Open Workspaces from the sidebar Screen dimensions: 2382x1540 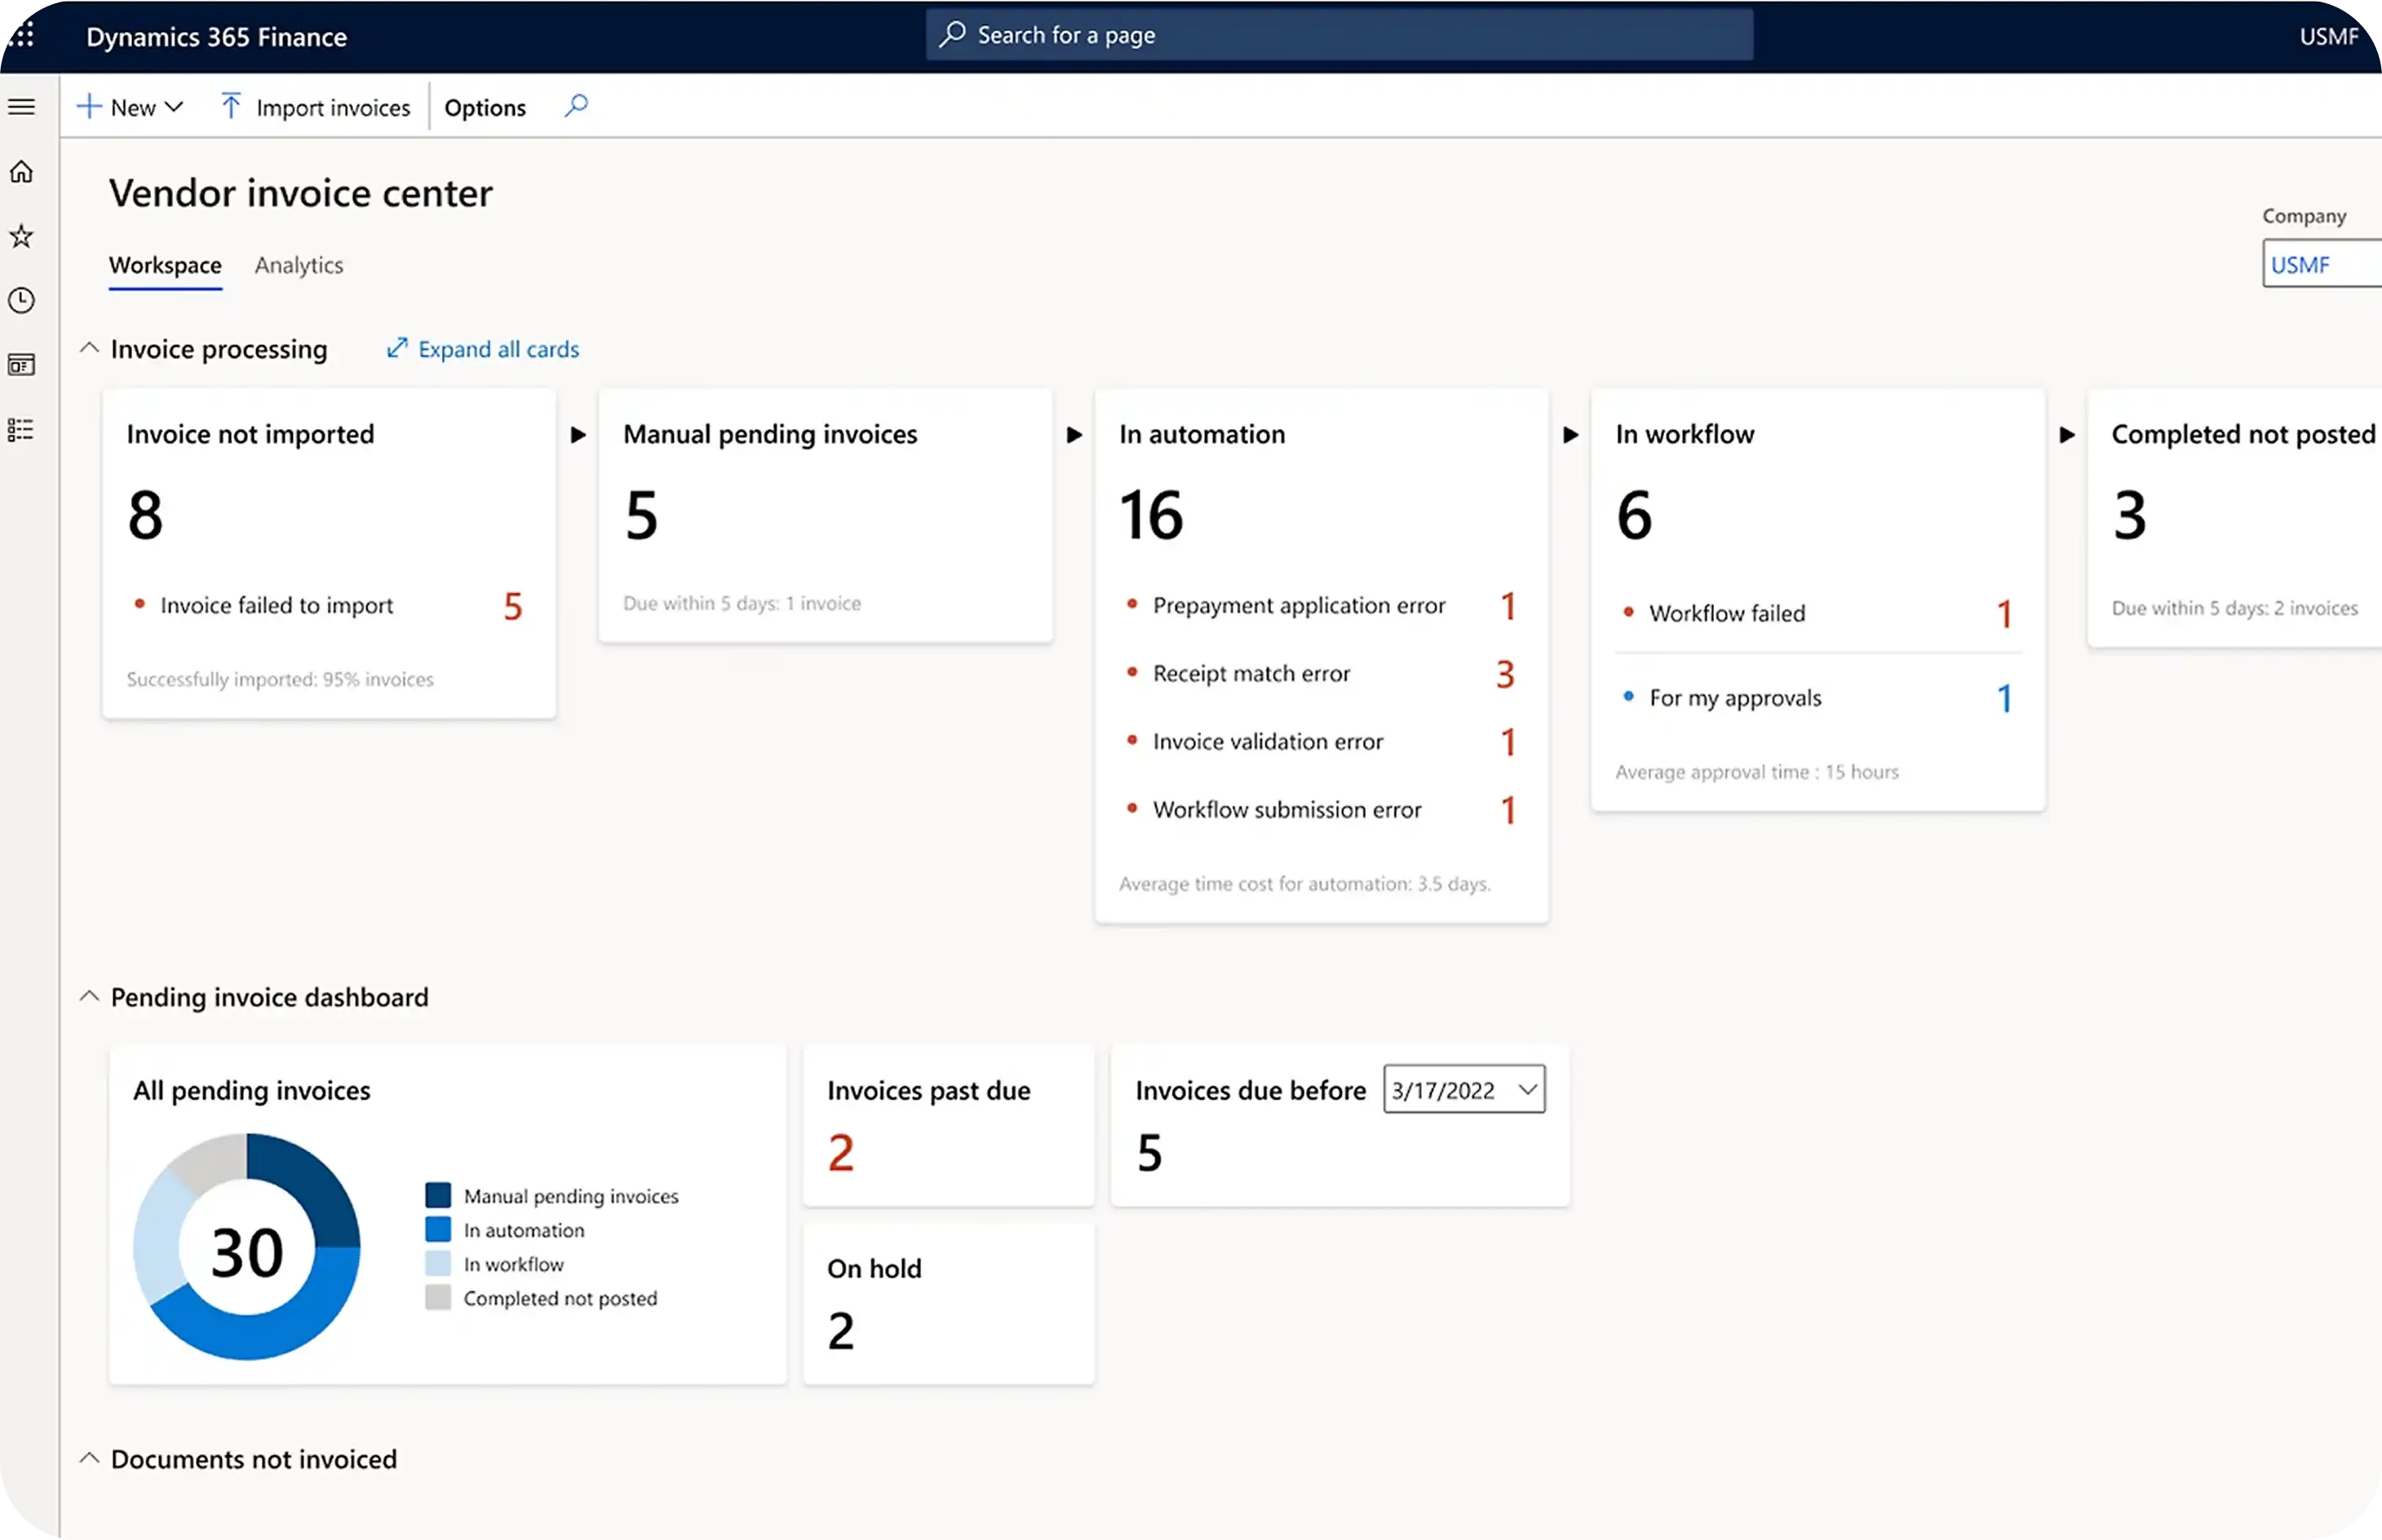tap(22, 364)
